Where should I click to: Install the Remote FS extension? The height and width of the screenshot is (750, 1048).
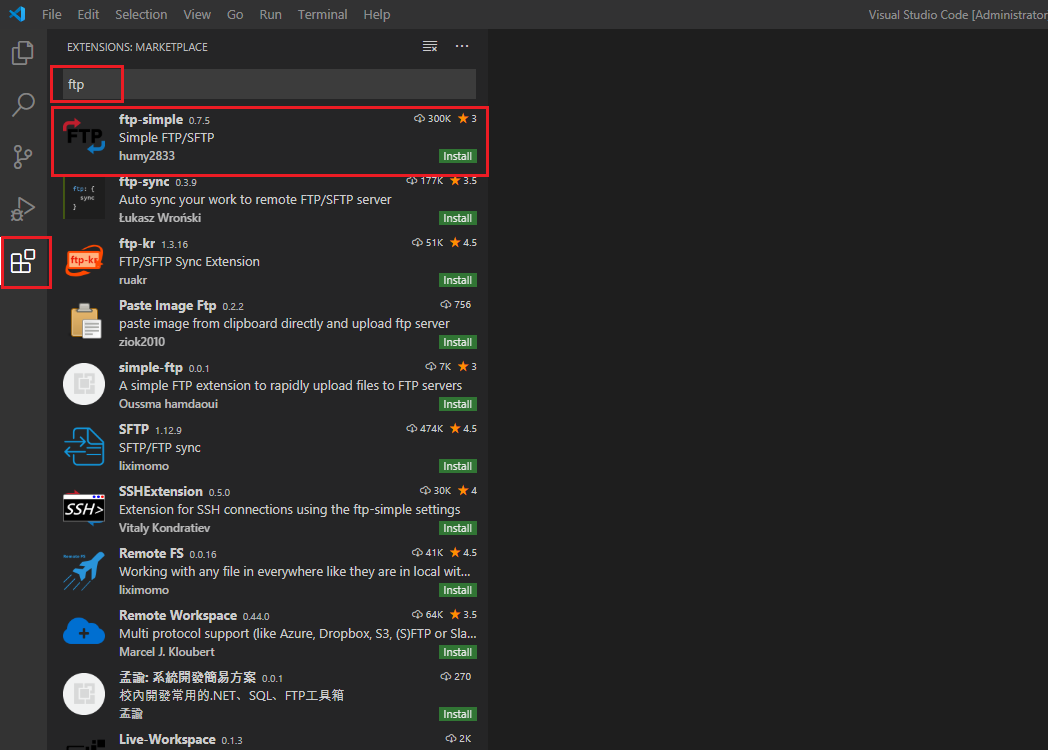click(x=457, y=590)
